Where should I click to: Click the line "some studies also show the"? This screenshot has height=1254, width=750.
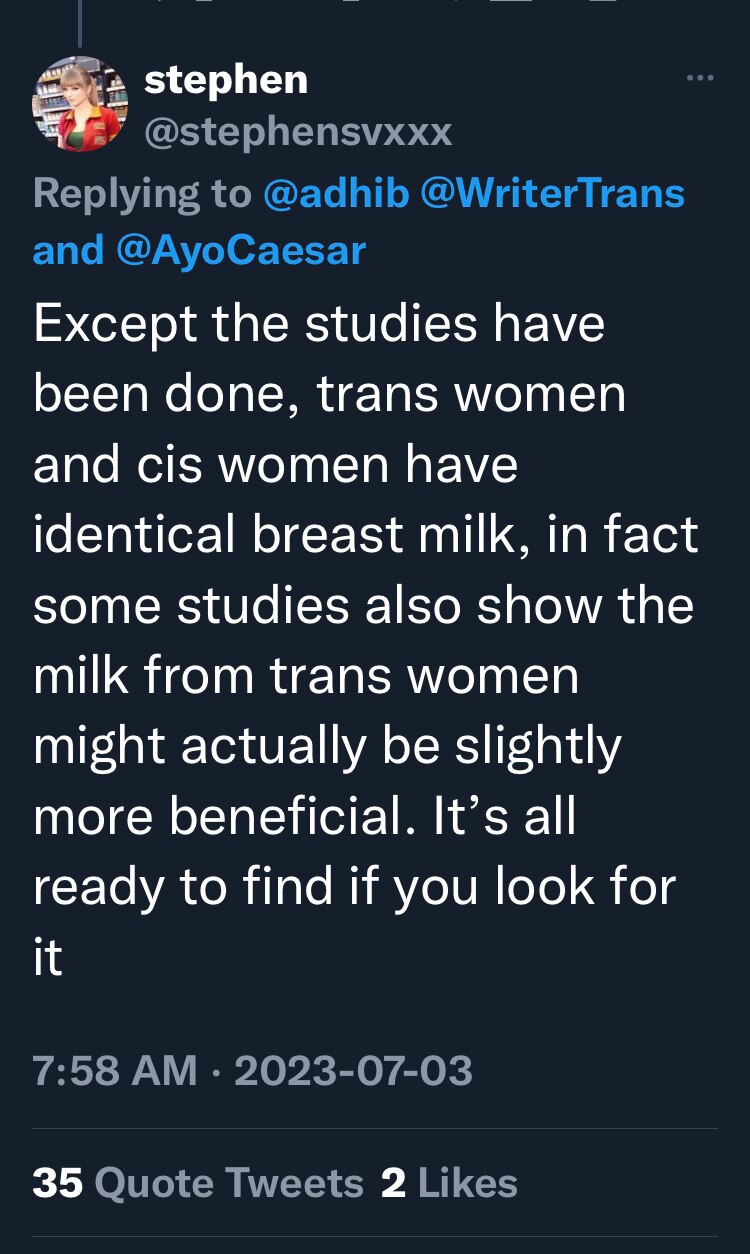363,605
